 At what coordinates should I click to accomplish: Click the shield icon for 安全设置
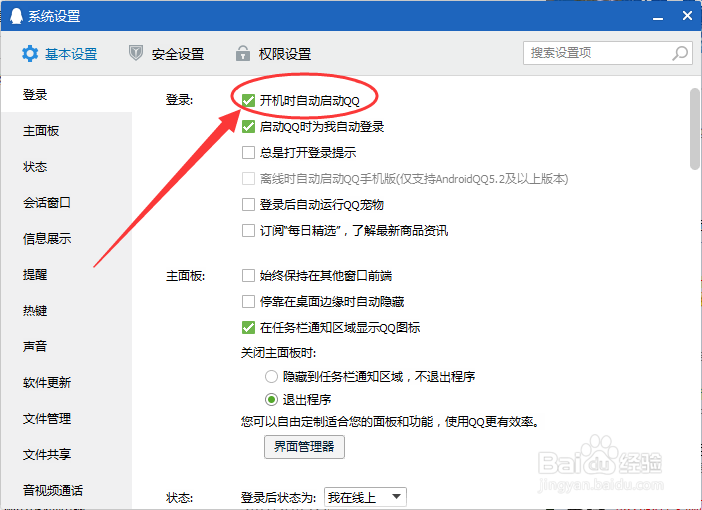tap(135, 53)
